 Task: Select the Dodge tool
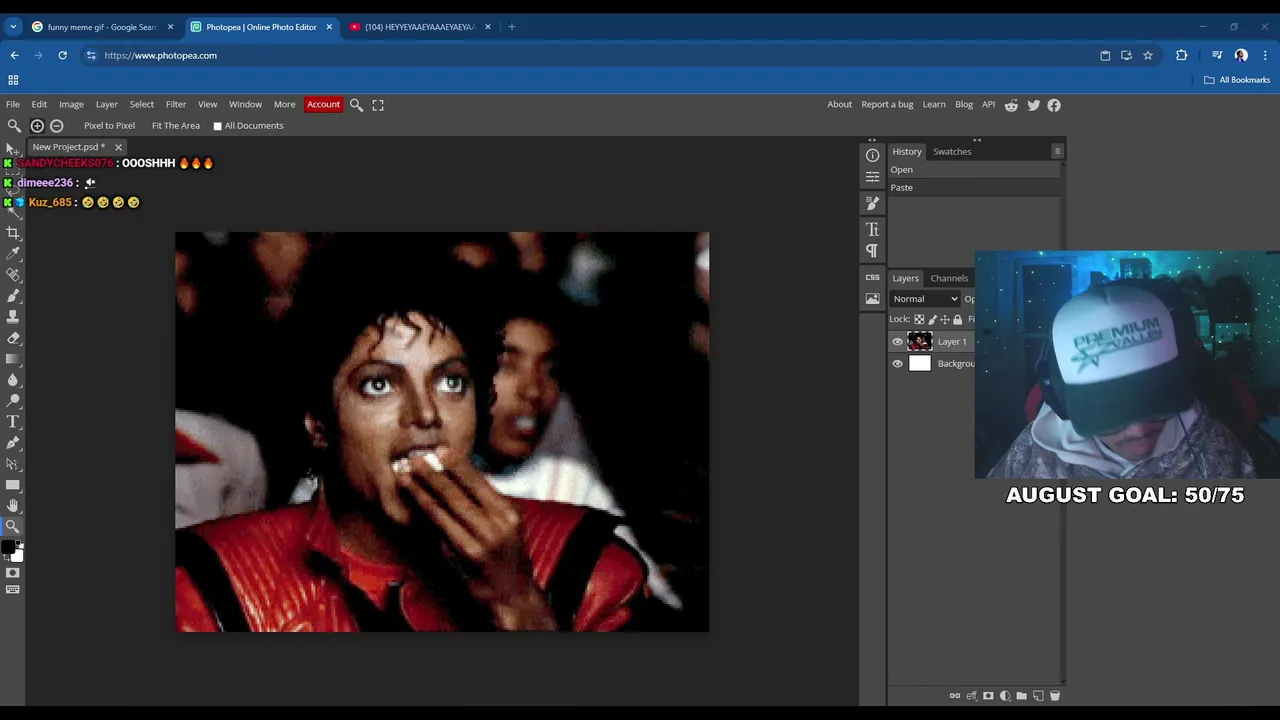tap(13, 401)
